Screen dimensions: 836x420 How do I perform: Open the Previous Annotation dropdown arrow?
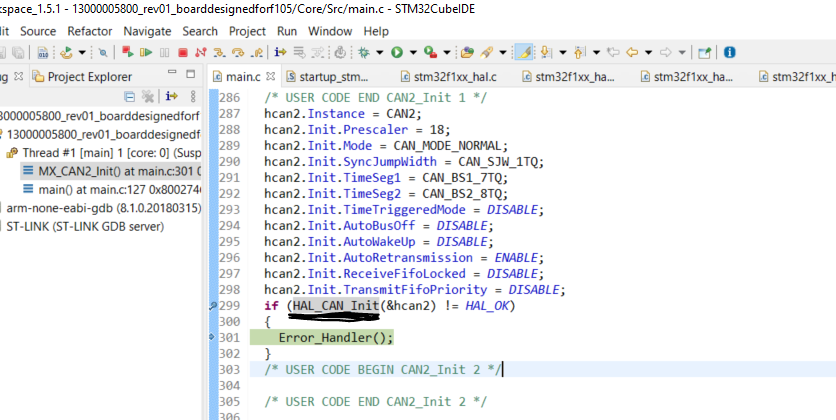[597, 52]
